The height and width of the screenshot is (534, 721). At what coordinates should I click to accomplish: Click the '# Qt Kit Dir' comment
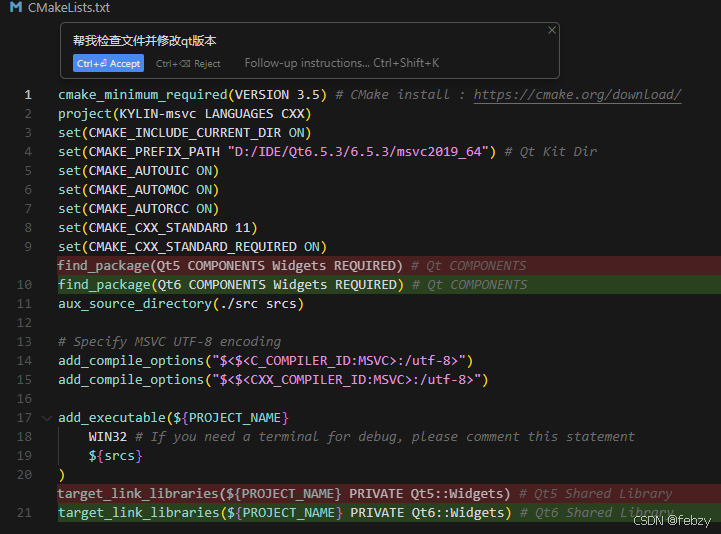pos(551,152)
